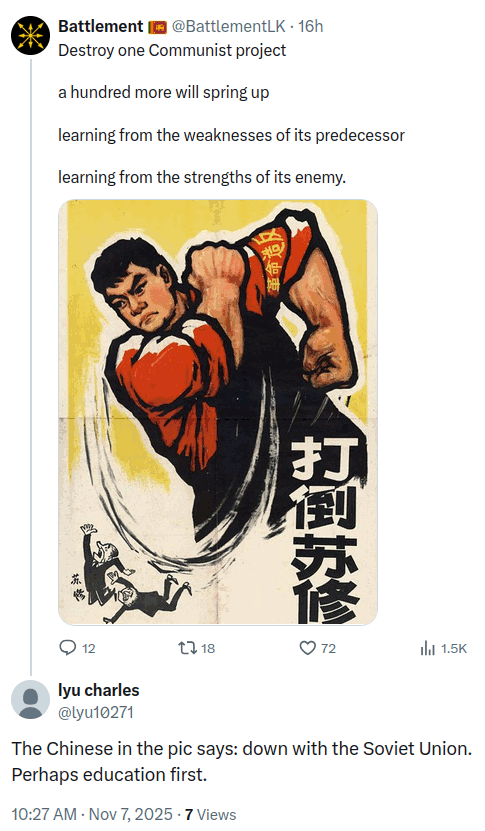Image resolution: width=485 pixels, height=831 pixels.
Task: Like the Battlement post via the heart icon
Action: click(307, 648)
